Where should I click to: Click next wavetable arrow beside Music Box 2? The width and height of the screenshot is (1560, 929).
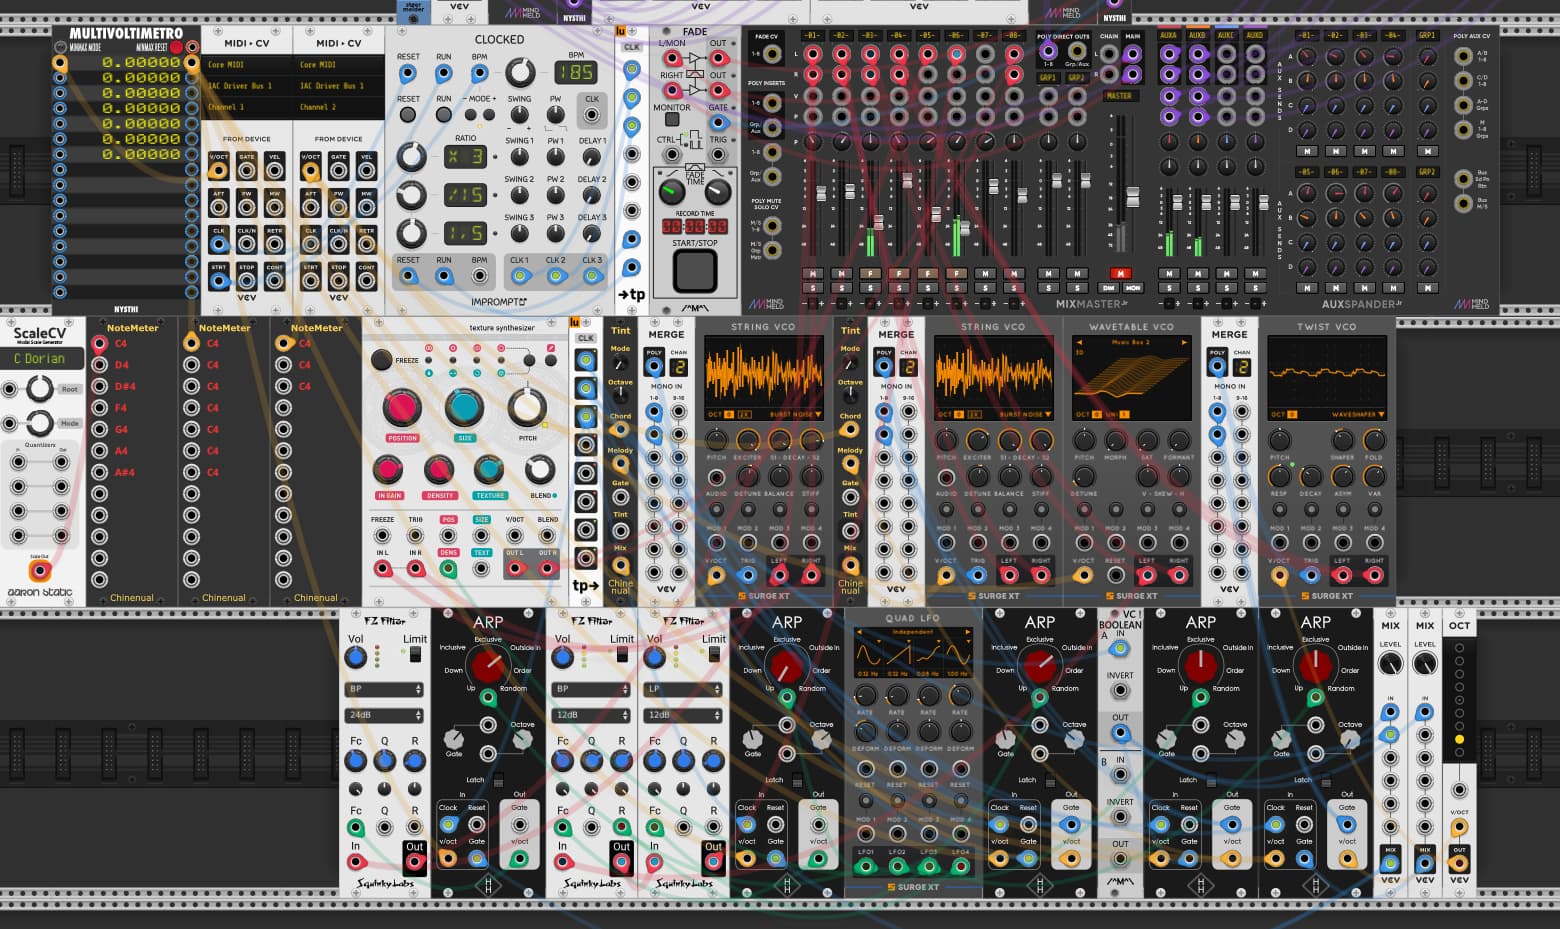pos(1185,343)
